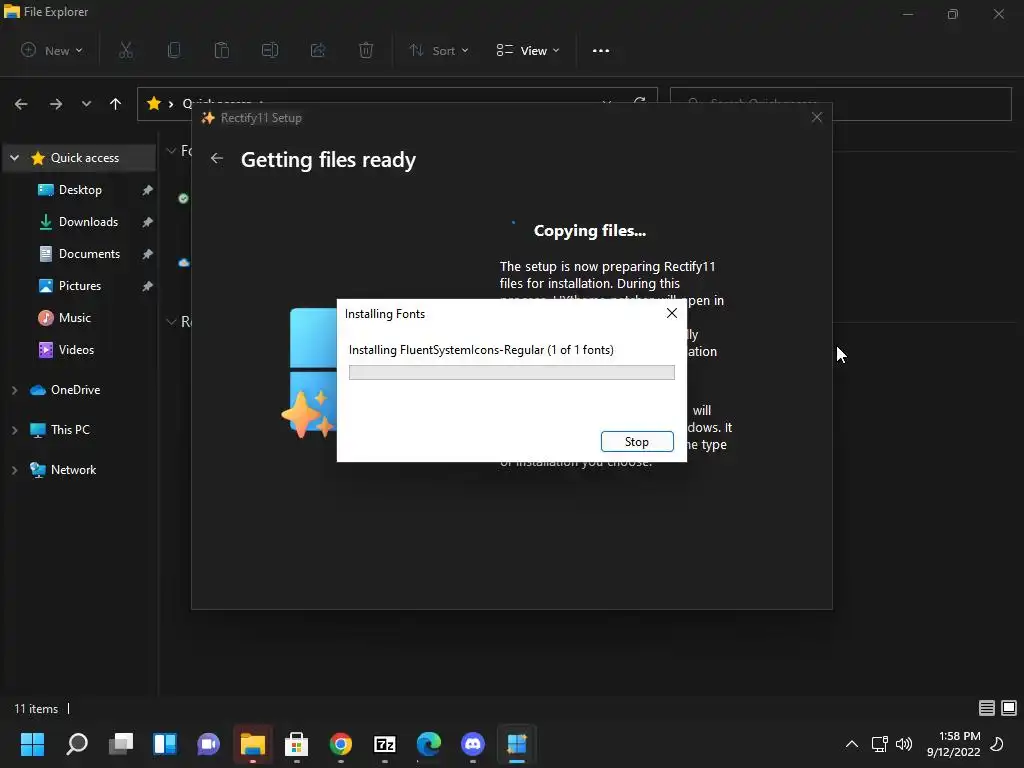Expand the OneDrive tree node
Viewport: 1024px width, 768px height.
(x=14, y=390)
